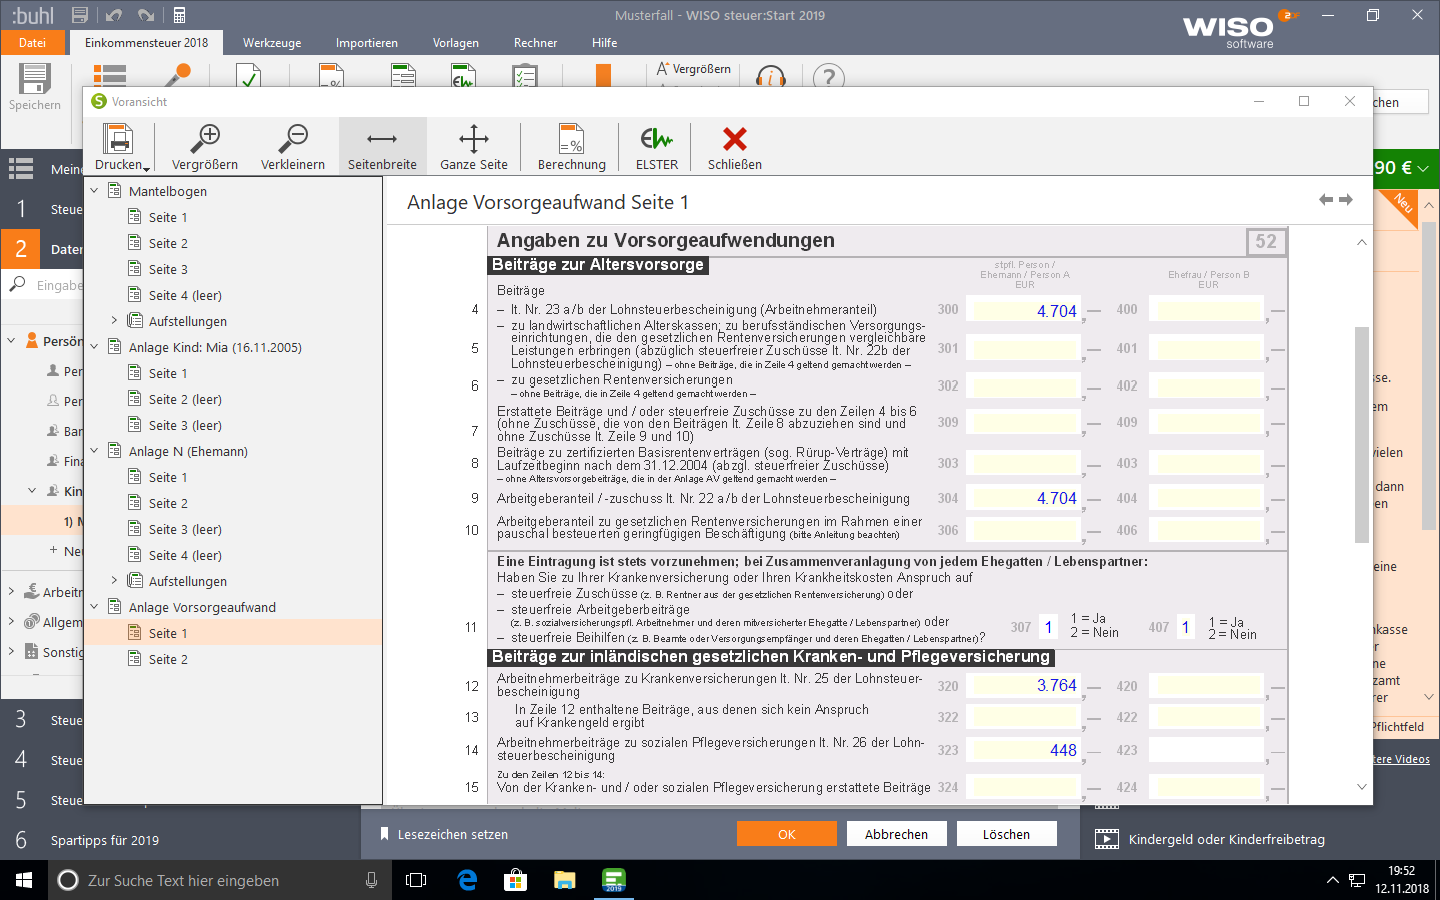Click the search magnifier icon beside Eingabe

click(17, 285)
